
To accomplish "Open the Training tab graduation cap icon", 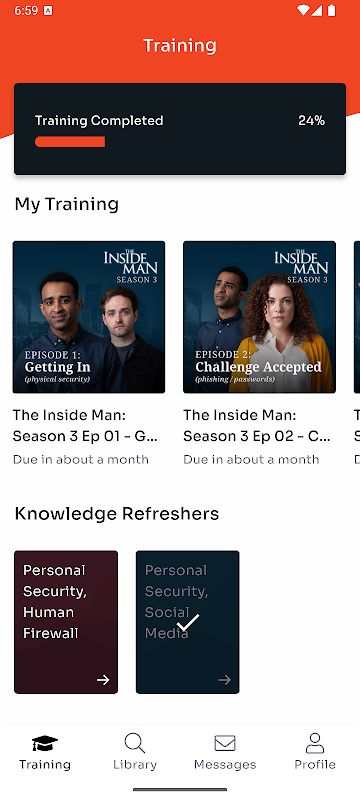I will (x=45, y=743).
